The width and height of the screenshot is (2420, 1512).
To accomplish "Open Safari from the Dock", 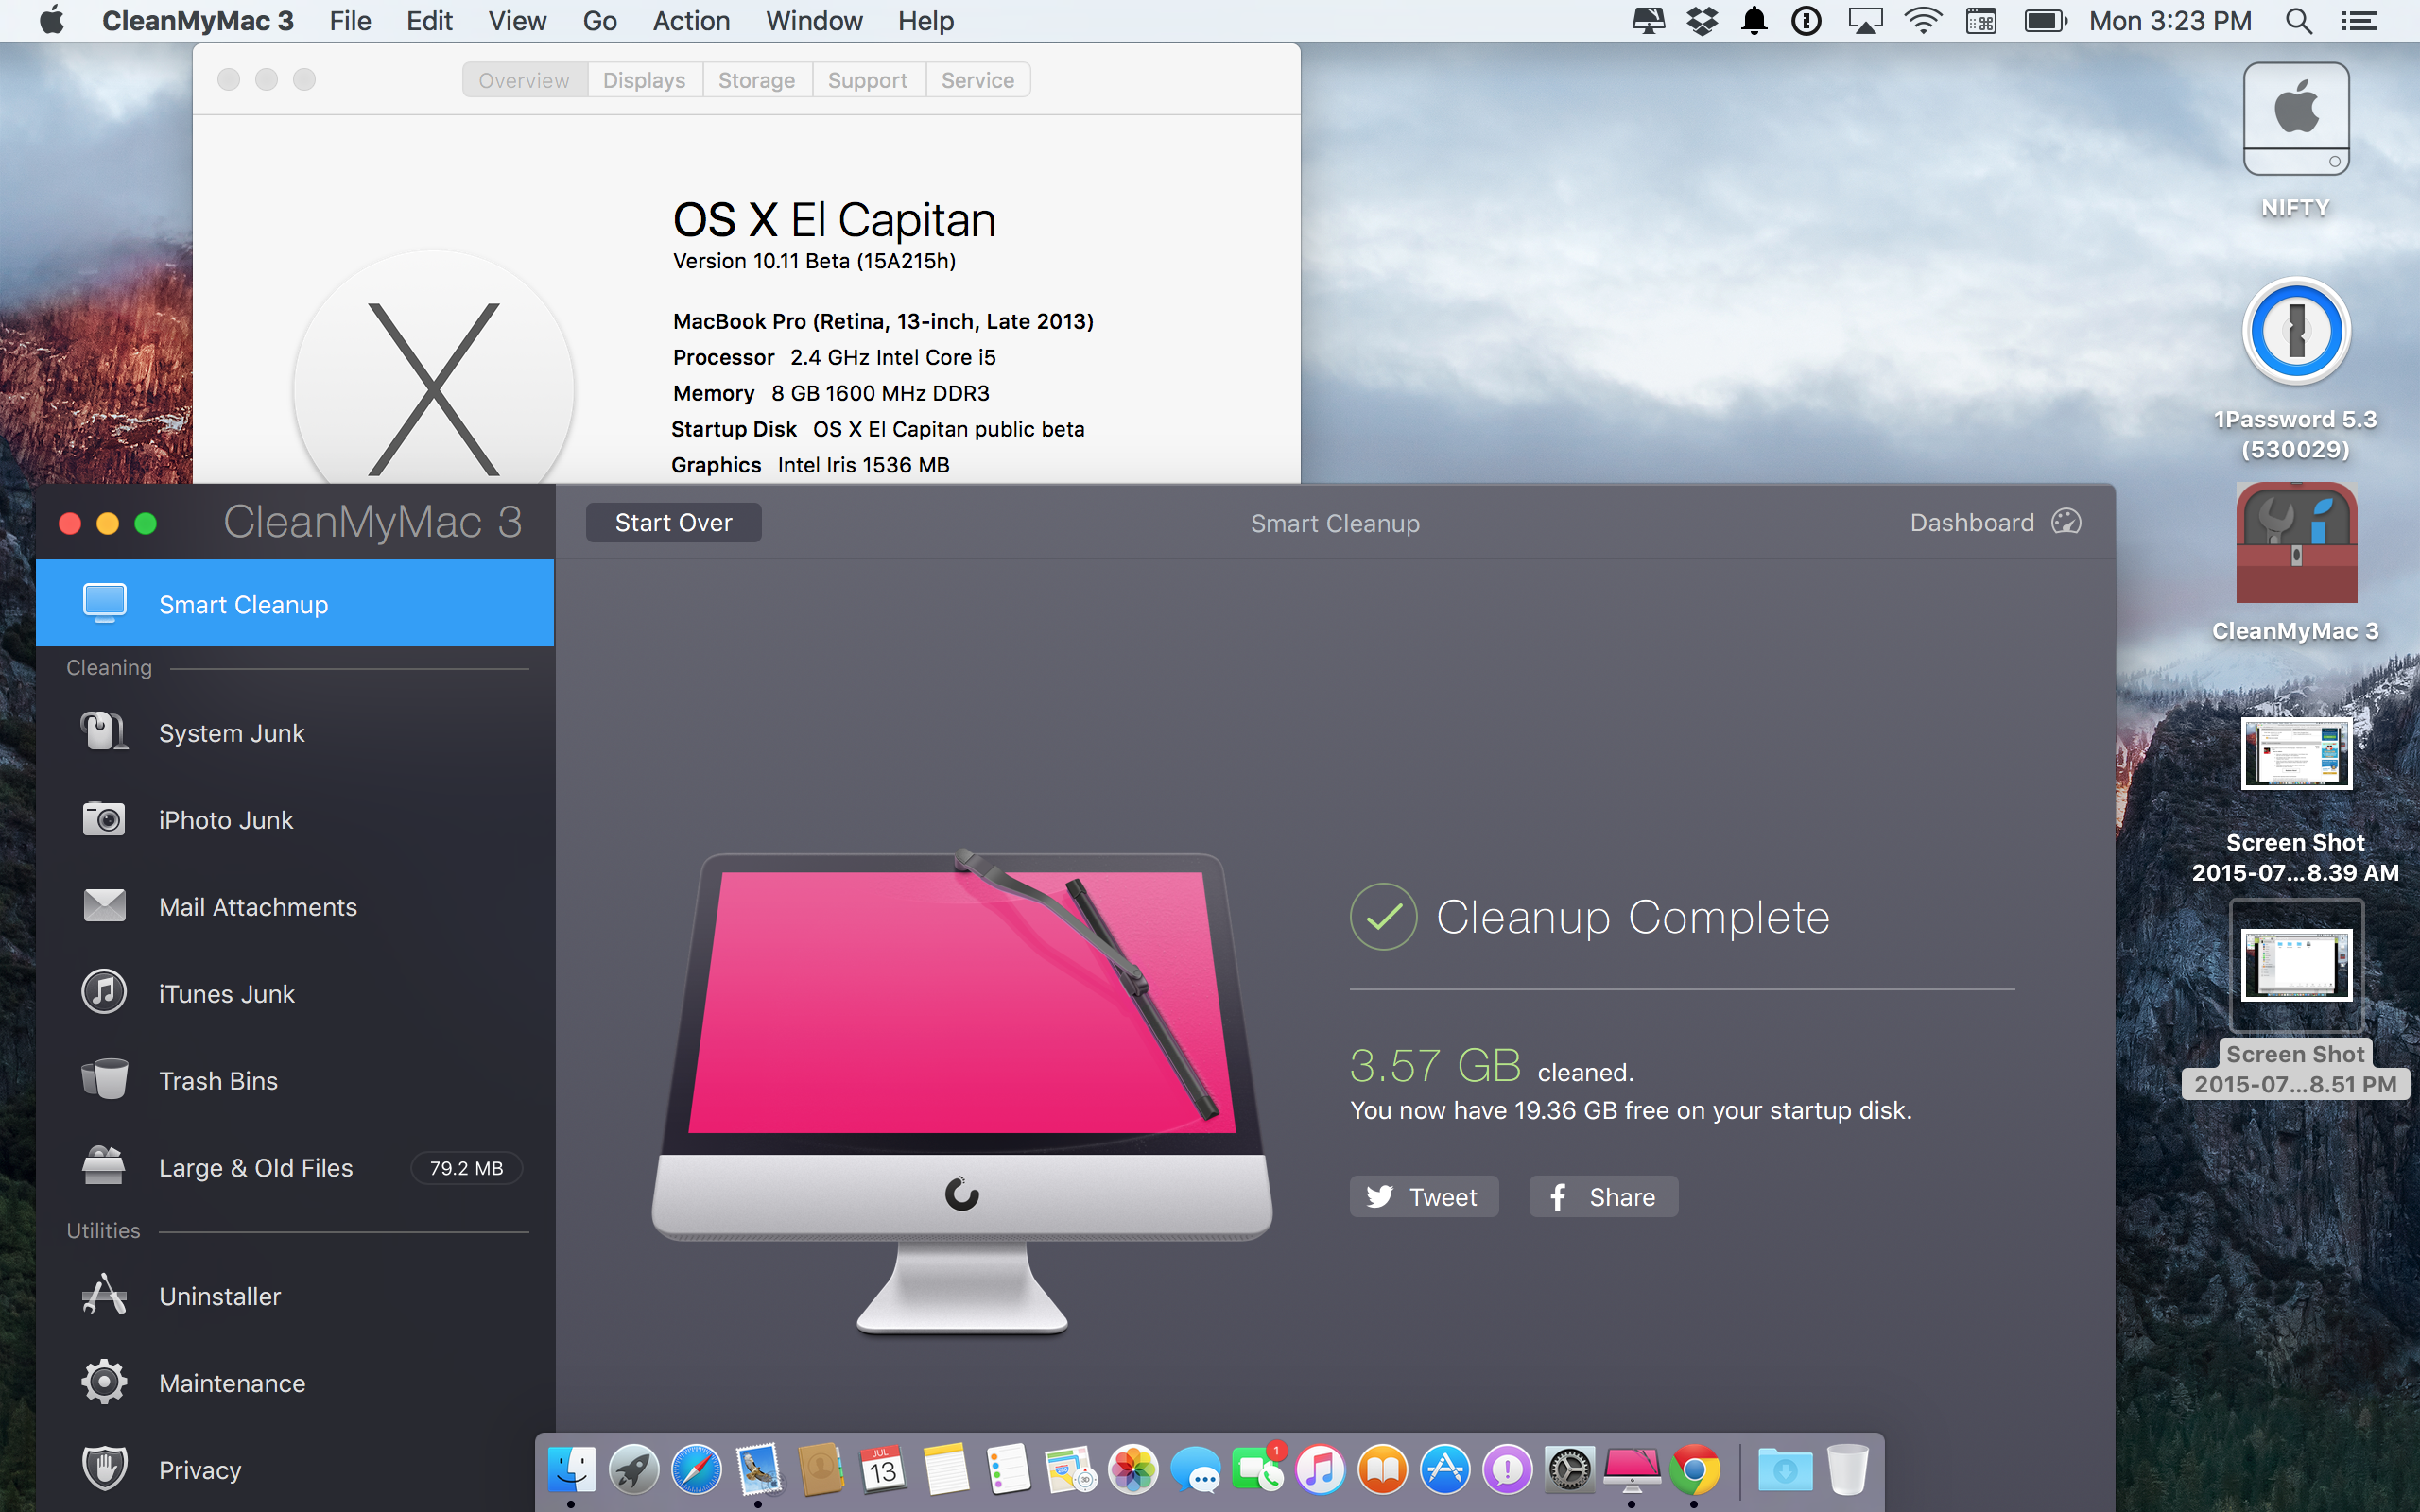I will point(696,1469).
